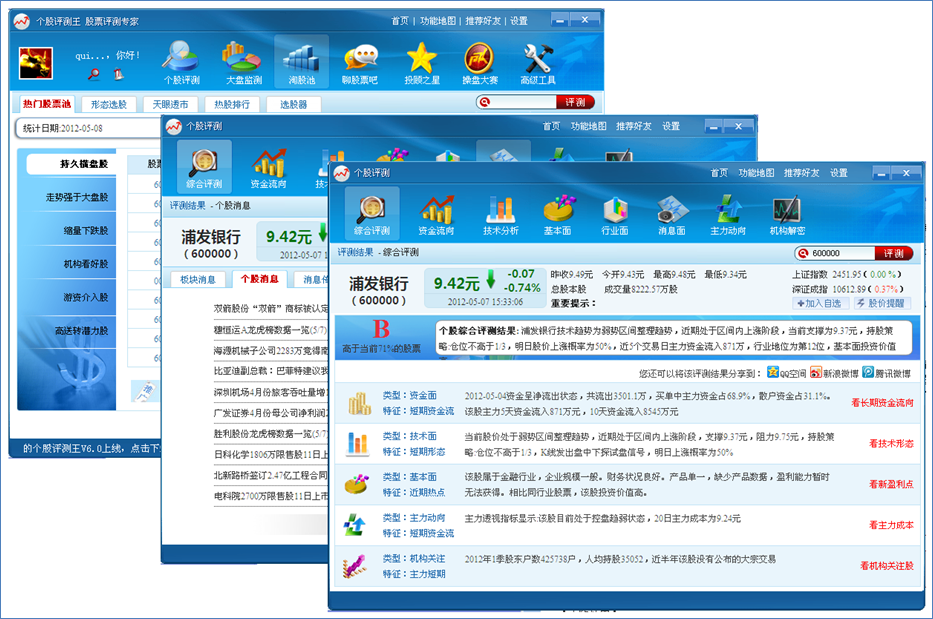
Task: Click the 统计日期 2012-05-08 date field
Action: click(x=85, y=129)
